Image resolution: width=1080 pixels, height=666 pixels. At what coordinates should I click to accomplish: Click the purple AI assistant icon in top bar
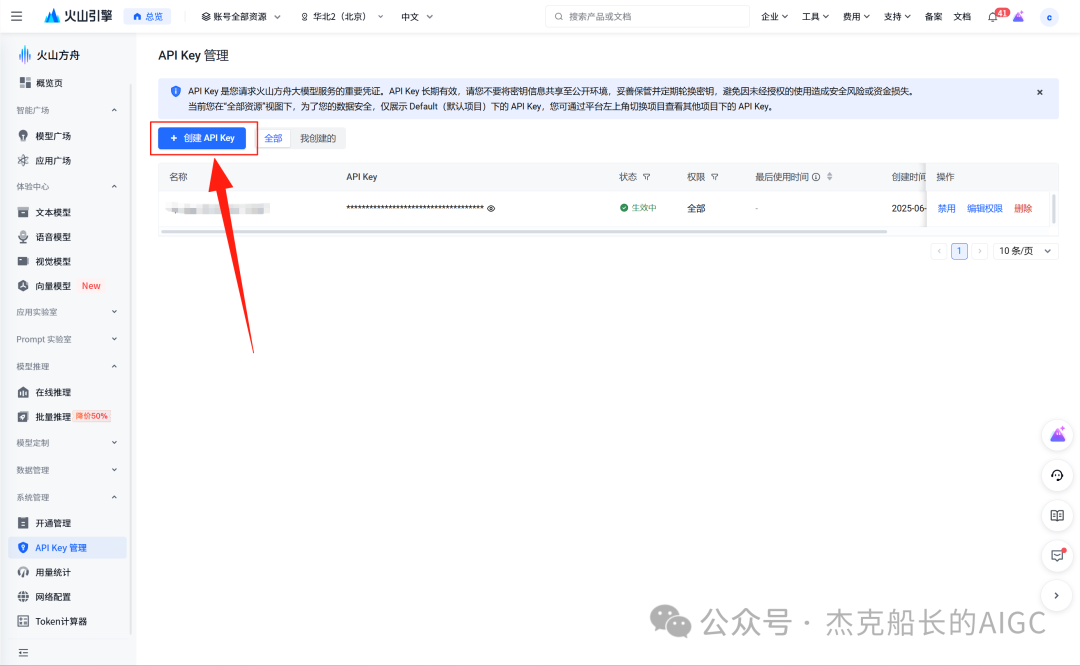coord(1019,17)
